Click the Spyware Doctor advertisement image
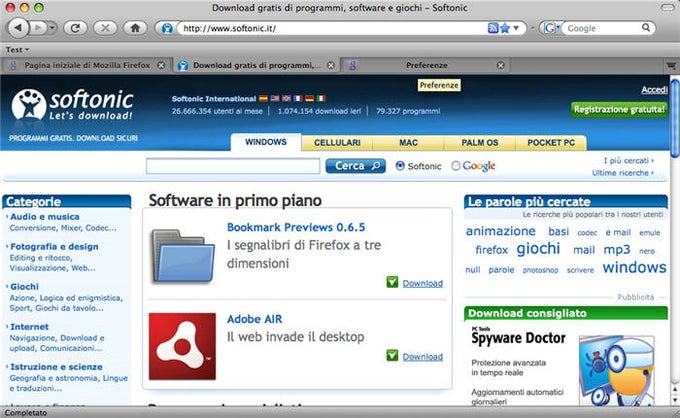This screenshot has height=418, width=680. 616,371
